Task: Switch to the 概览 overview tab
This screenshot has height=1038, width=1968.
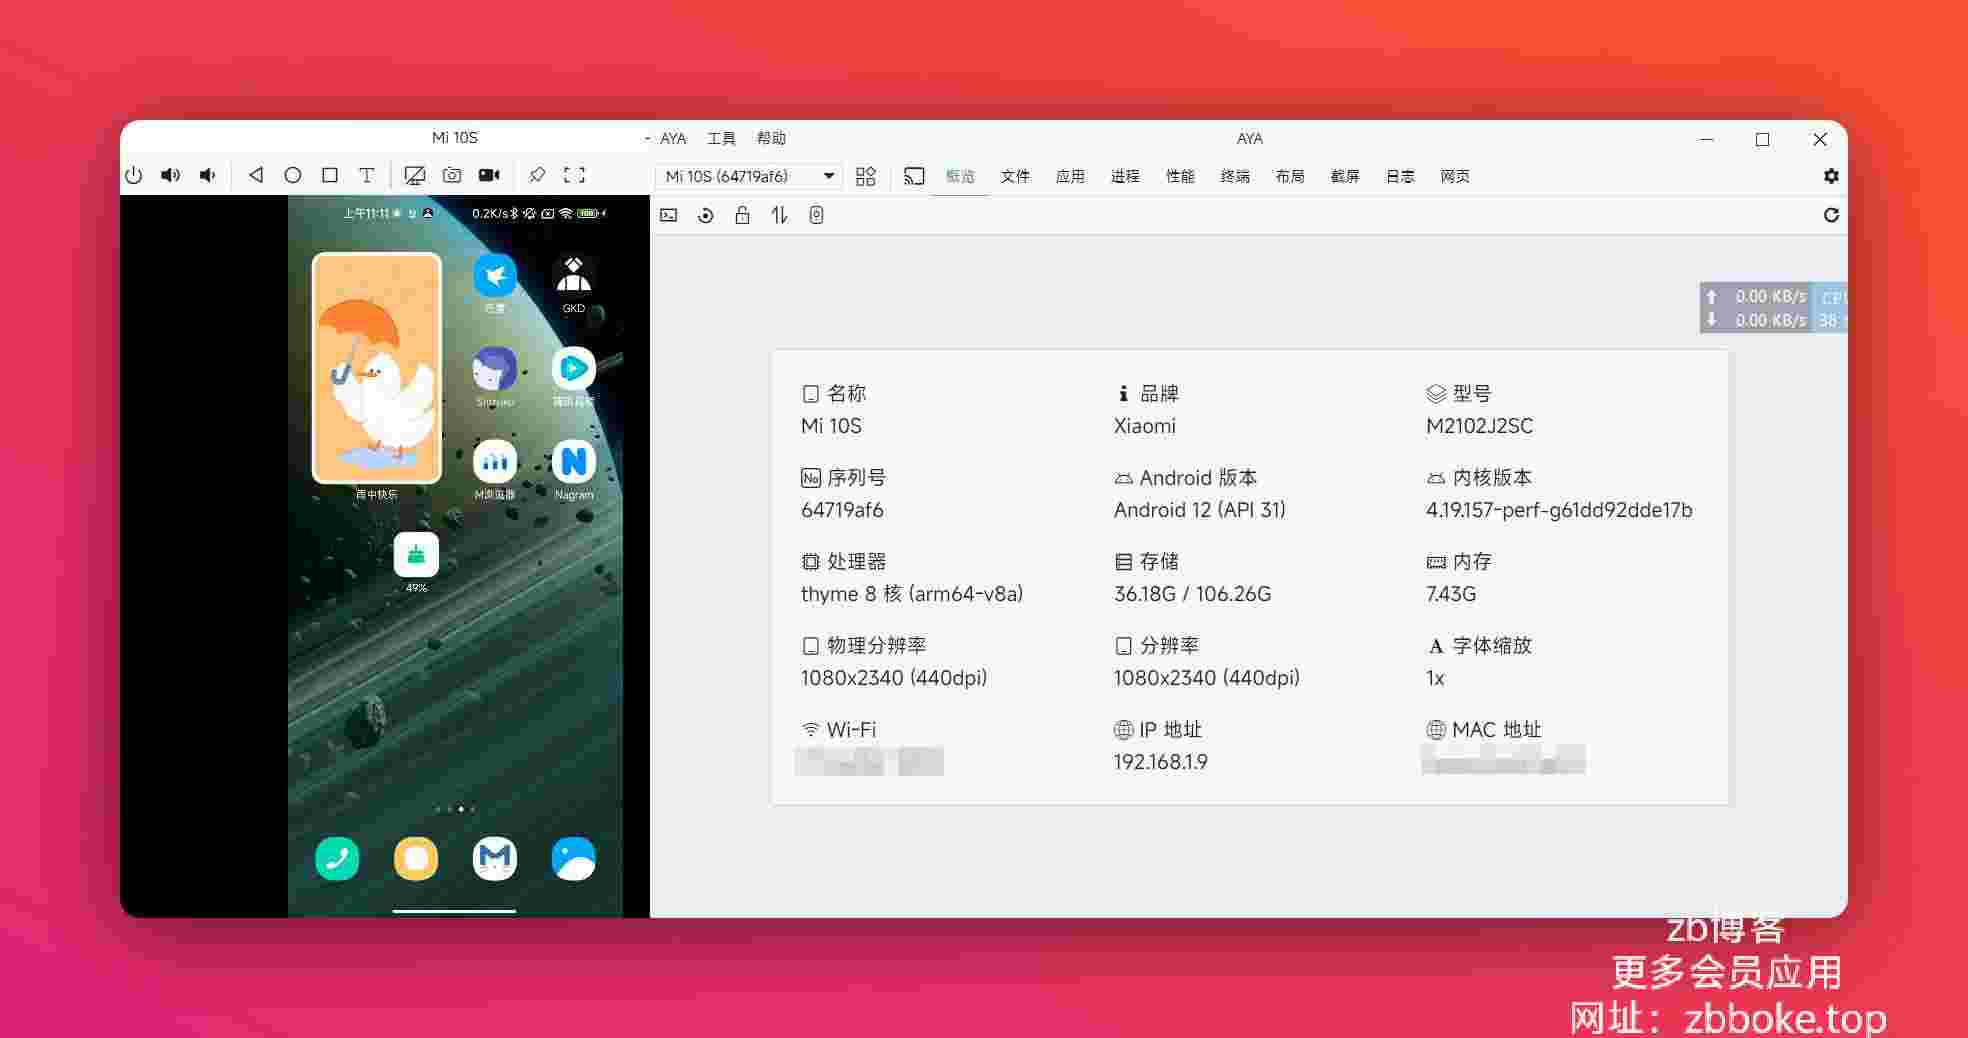Action: (960, 176)
